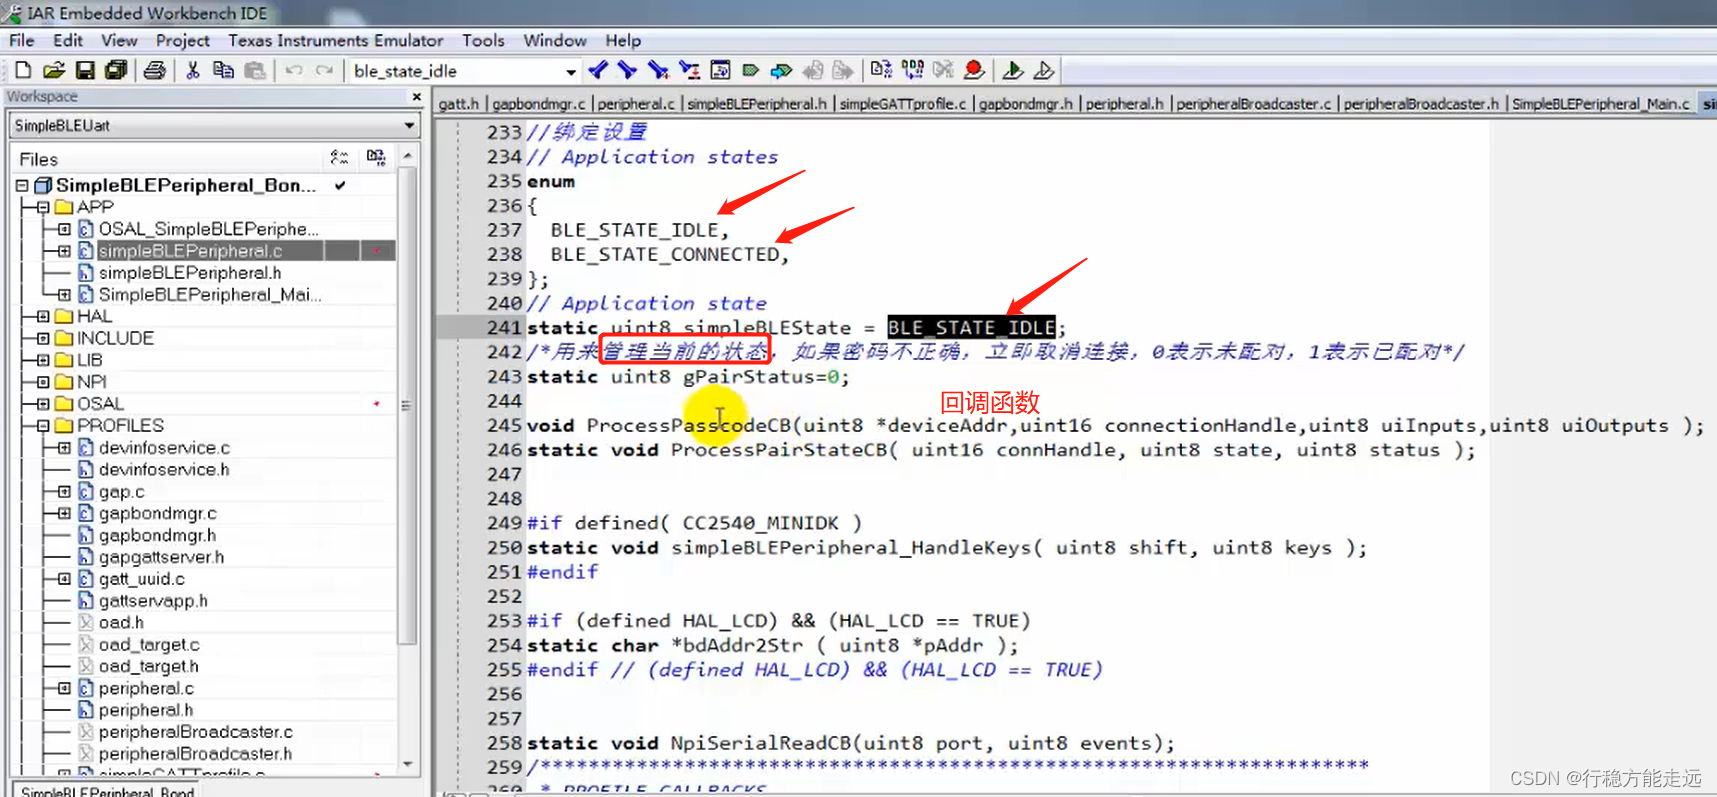
Task: Collapse the PROFILES folder
Action: (x=43, y=426)
